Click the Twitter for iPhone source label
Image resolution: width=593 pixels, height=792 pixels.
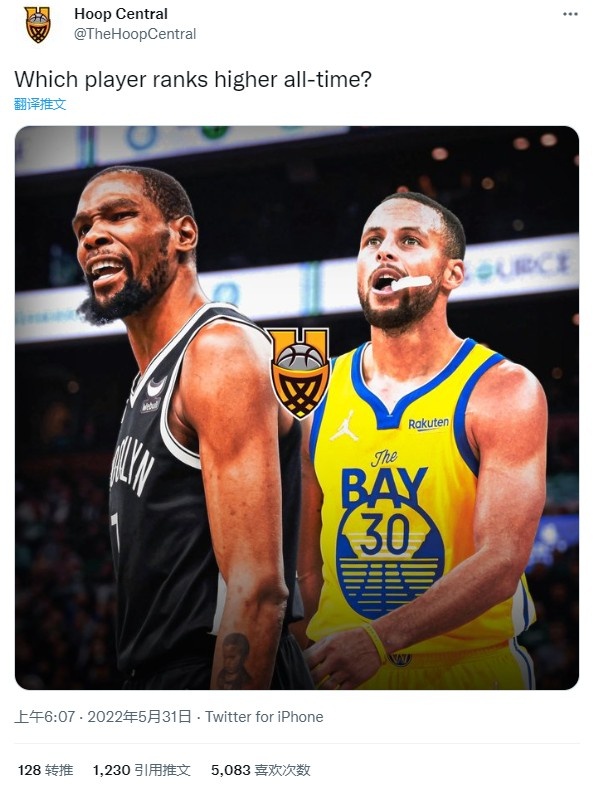[264, 717]
